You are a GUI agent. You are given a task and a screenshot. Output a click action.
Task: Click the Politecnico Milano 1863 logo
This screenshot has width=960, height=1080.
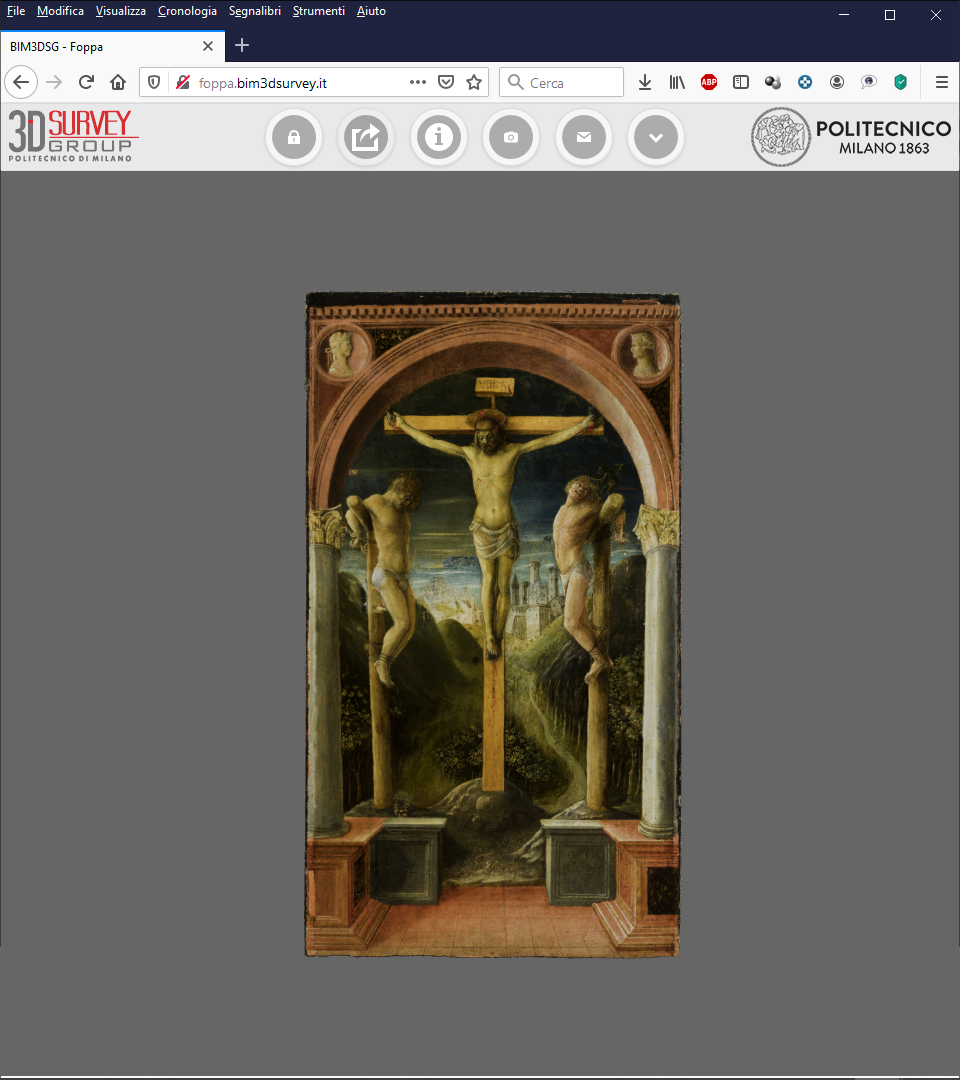[851, 137]
